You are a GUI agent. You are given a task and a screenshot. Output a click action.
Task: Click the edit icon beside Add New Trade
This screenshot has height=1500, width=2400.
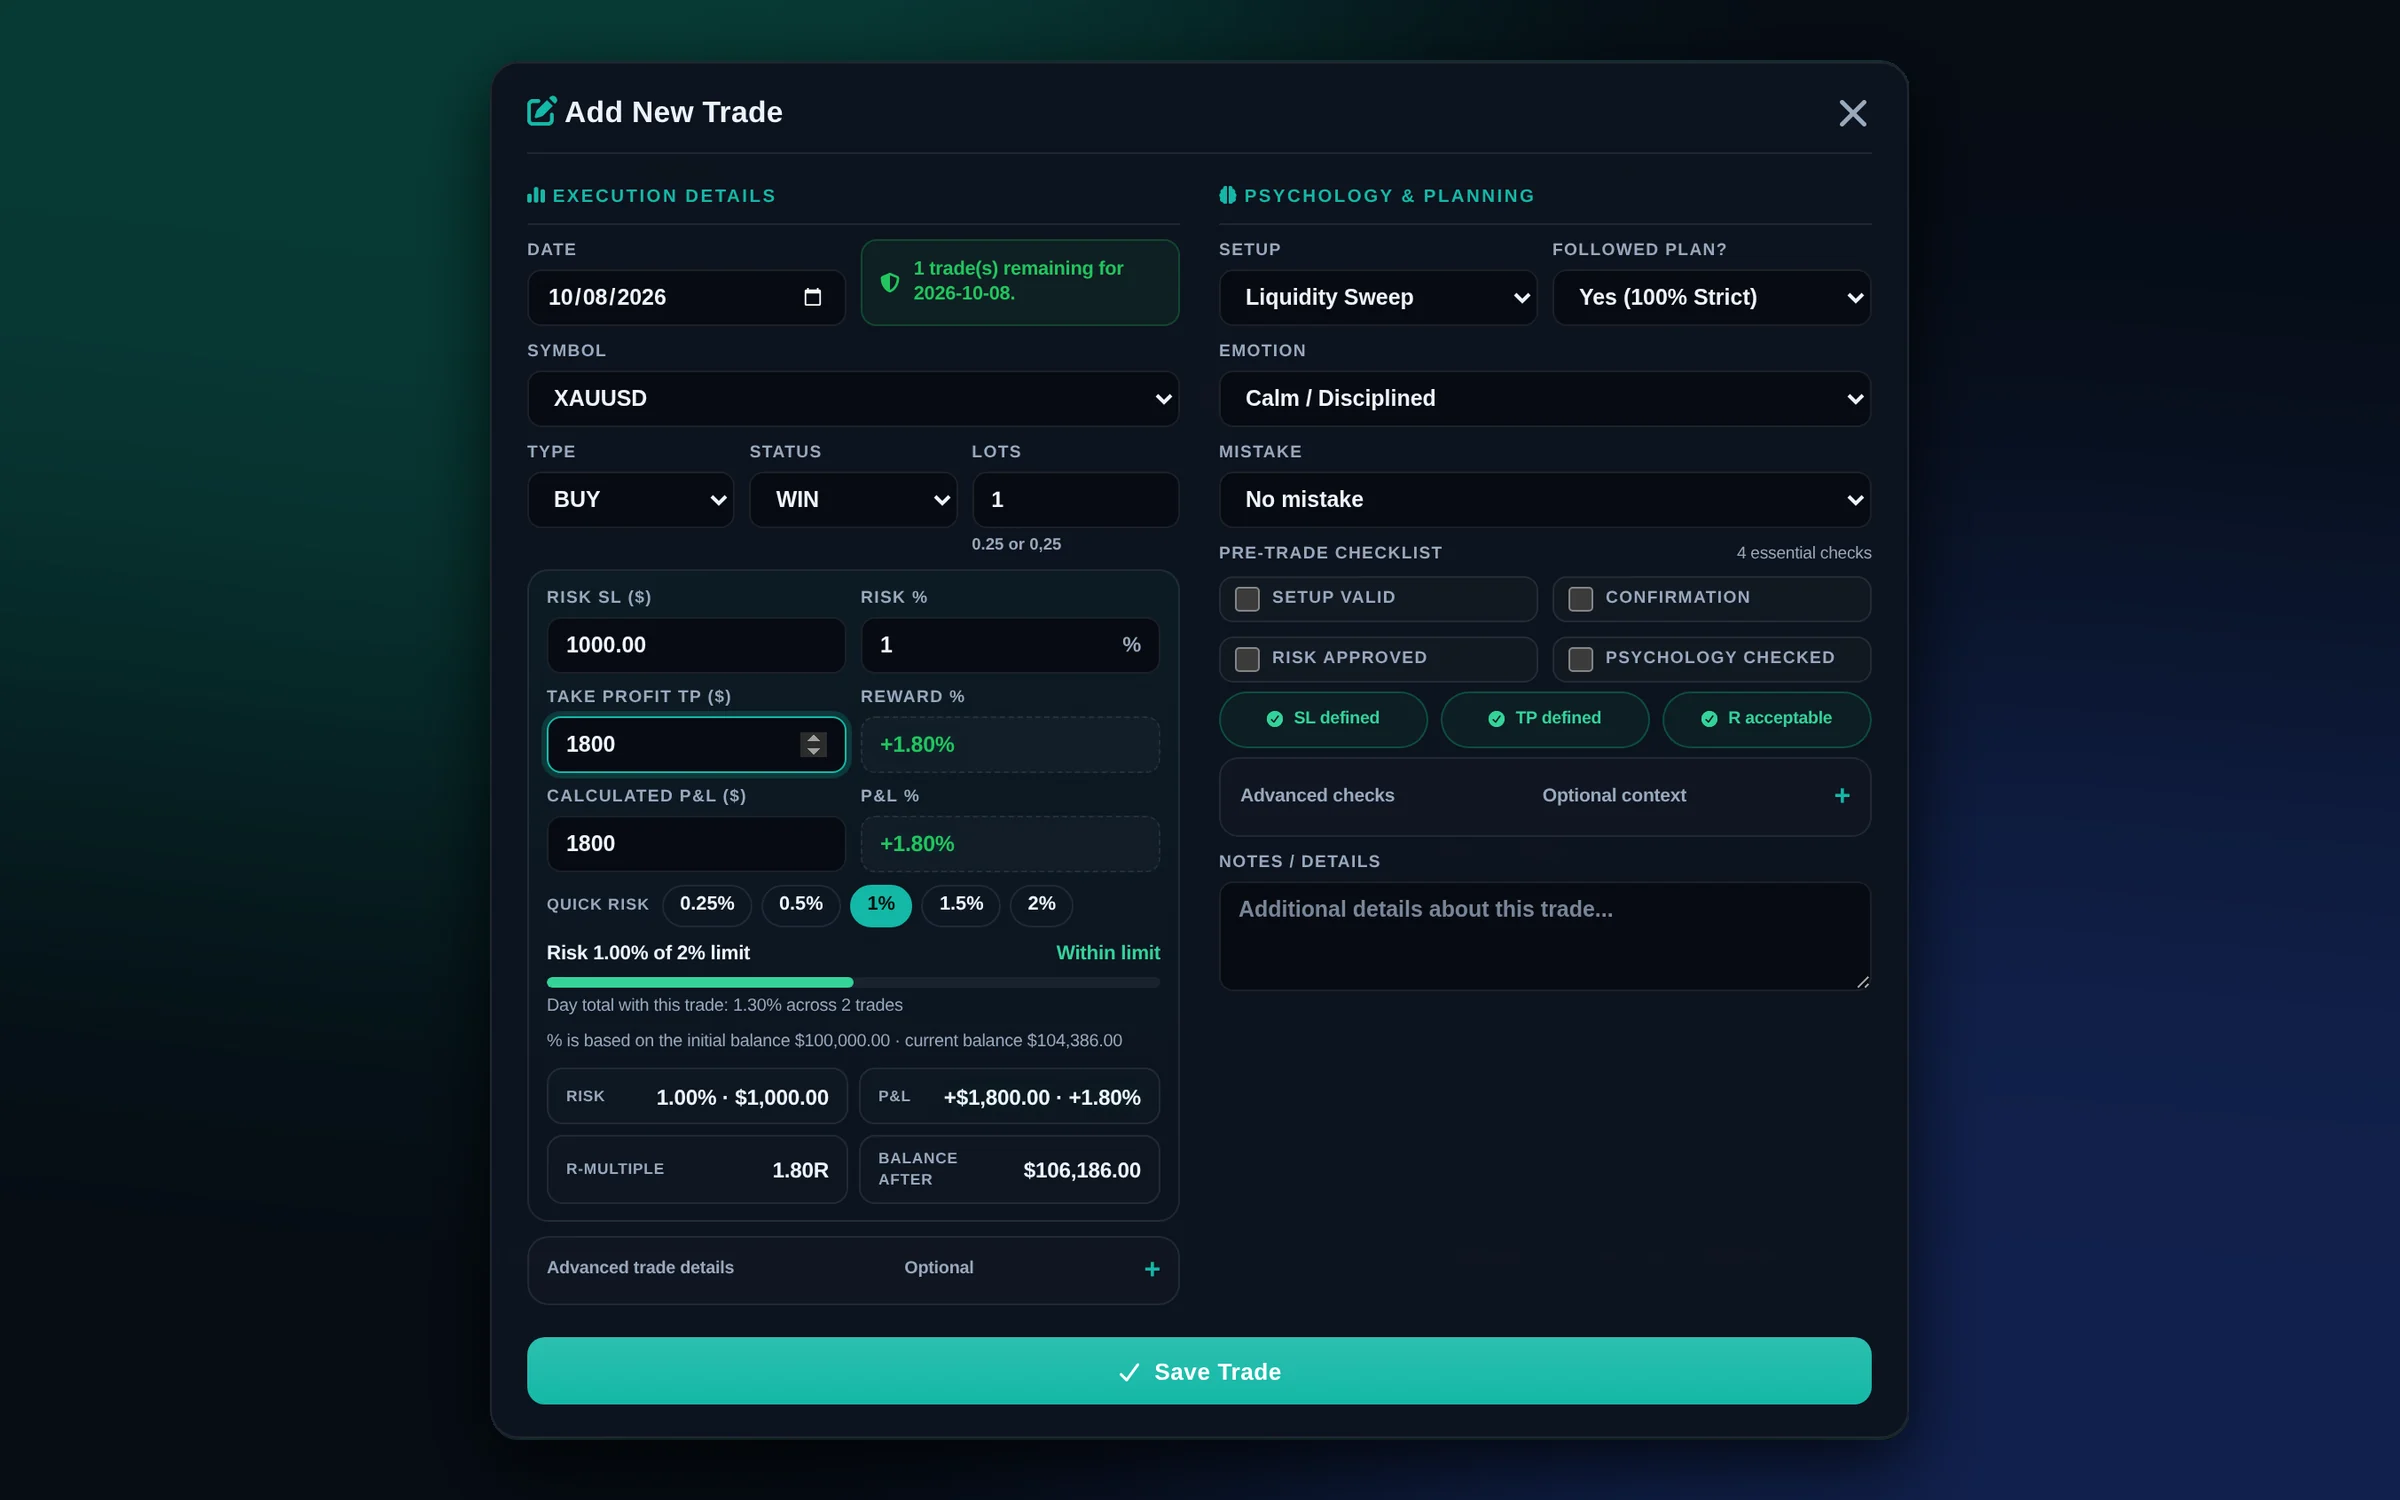click(541, 111)
